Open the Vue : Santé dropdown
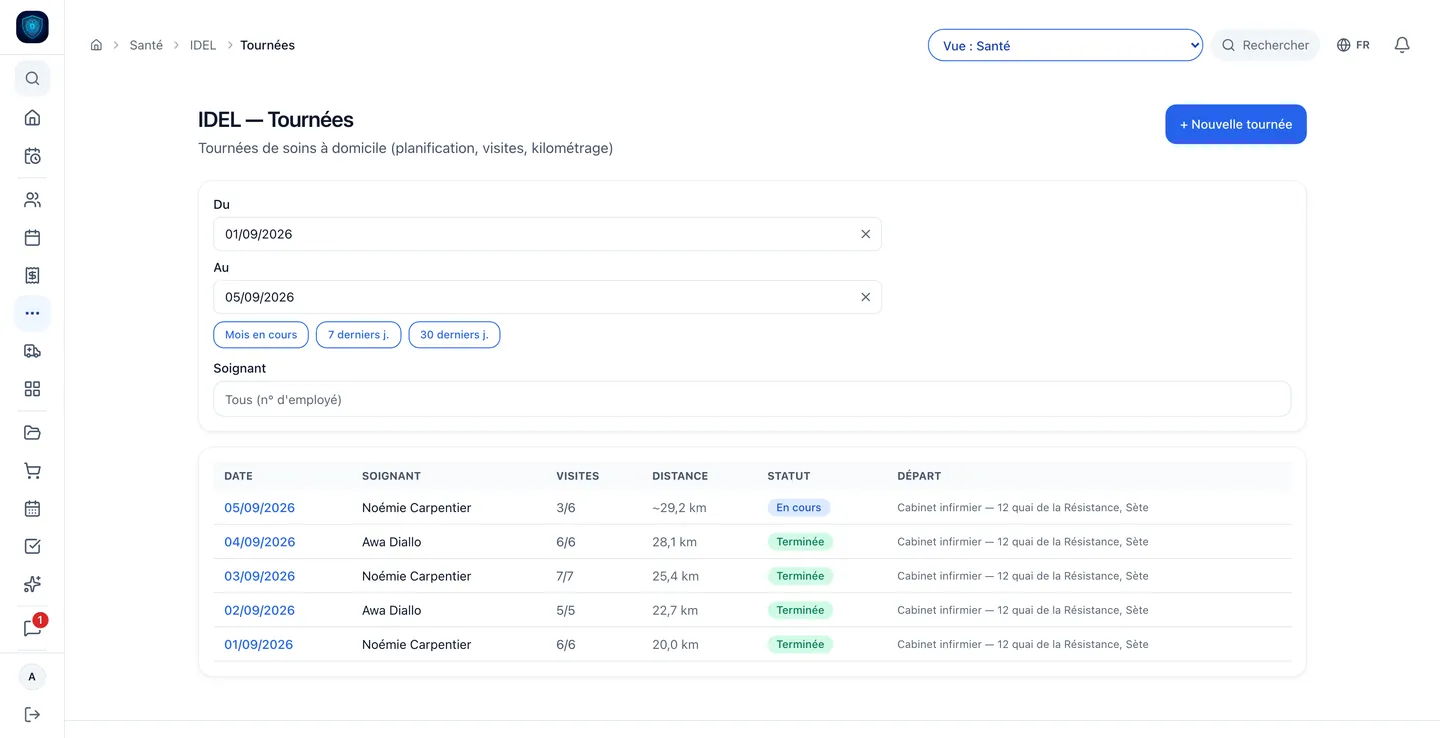The width and height of the screenshot is (1440, 738). pyautogui.click(x=1065, y=45)
